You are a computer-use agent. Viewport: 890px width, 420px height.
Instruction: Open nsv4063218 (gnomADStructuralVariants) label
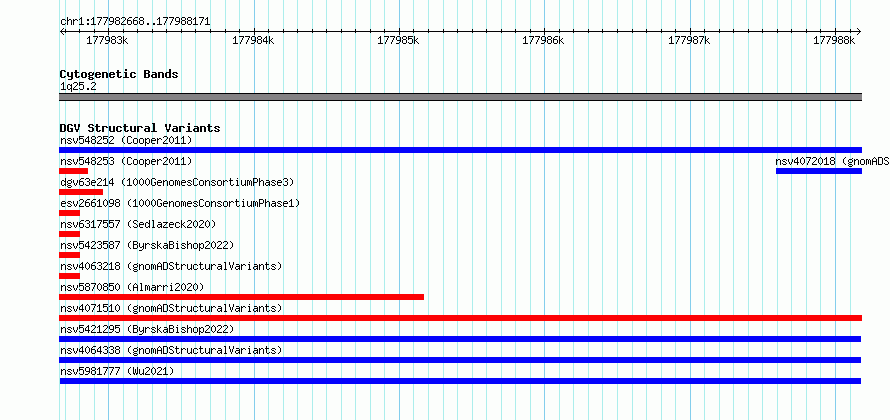click(171, 266)
